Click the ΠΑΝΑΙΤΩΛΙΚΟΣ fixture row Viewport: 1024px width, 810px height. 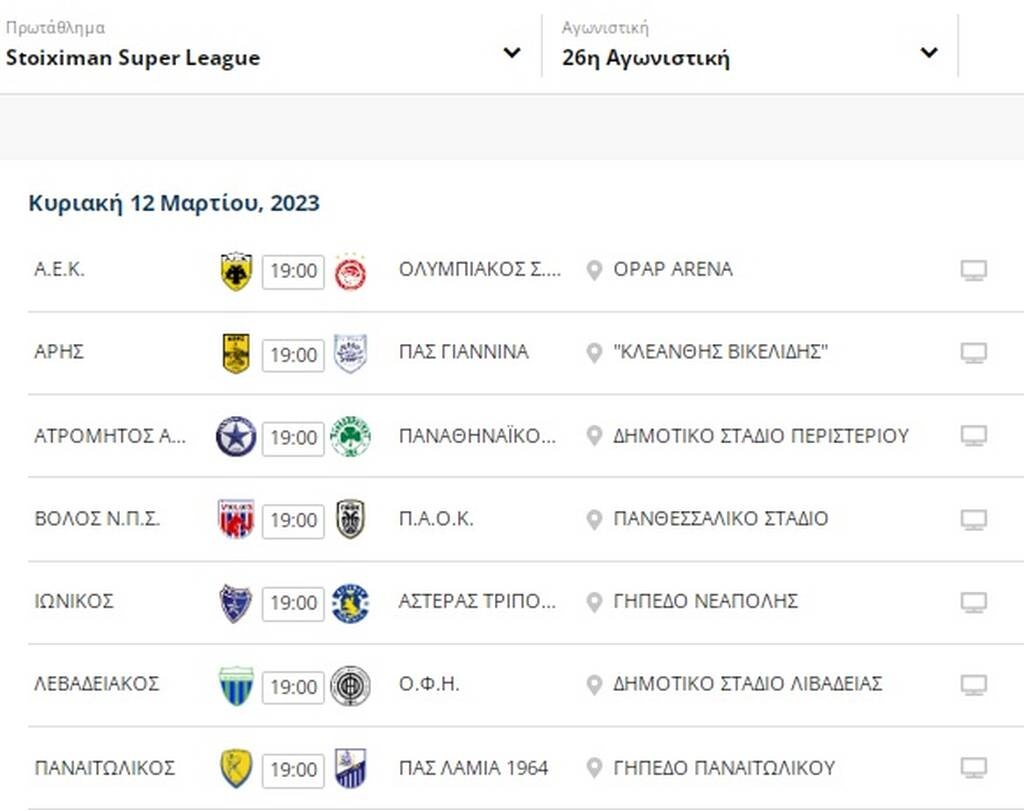tap(500, 769)
